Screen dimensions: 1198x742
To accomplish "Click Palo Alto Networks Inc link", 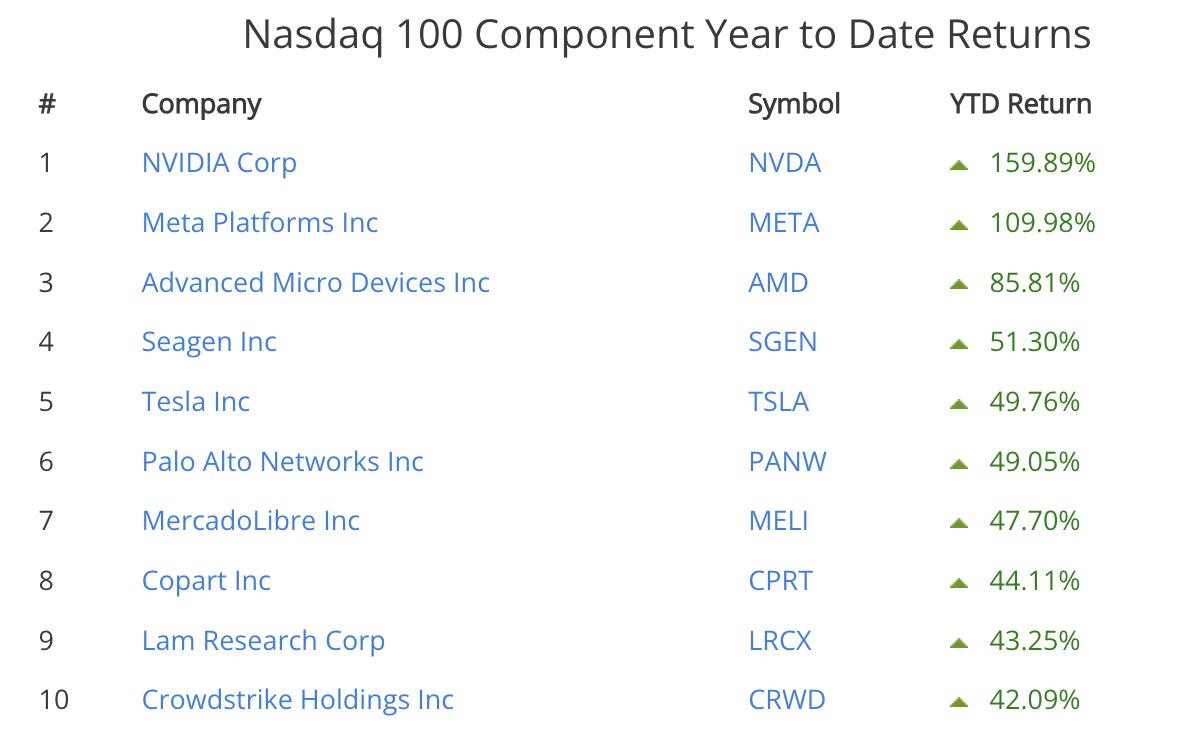I will [x=283, y=461].
